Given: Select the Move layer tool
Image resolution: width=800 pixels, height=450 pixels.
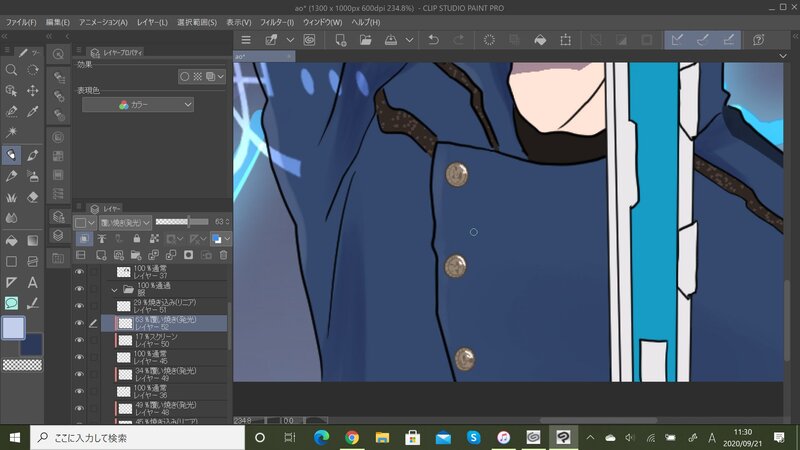Looking at the screenshot, I should pyautogui.click(x=33, y=91).
